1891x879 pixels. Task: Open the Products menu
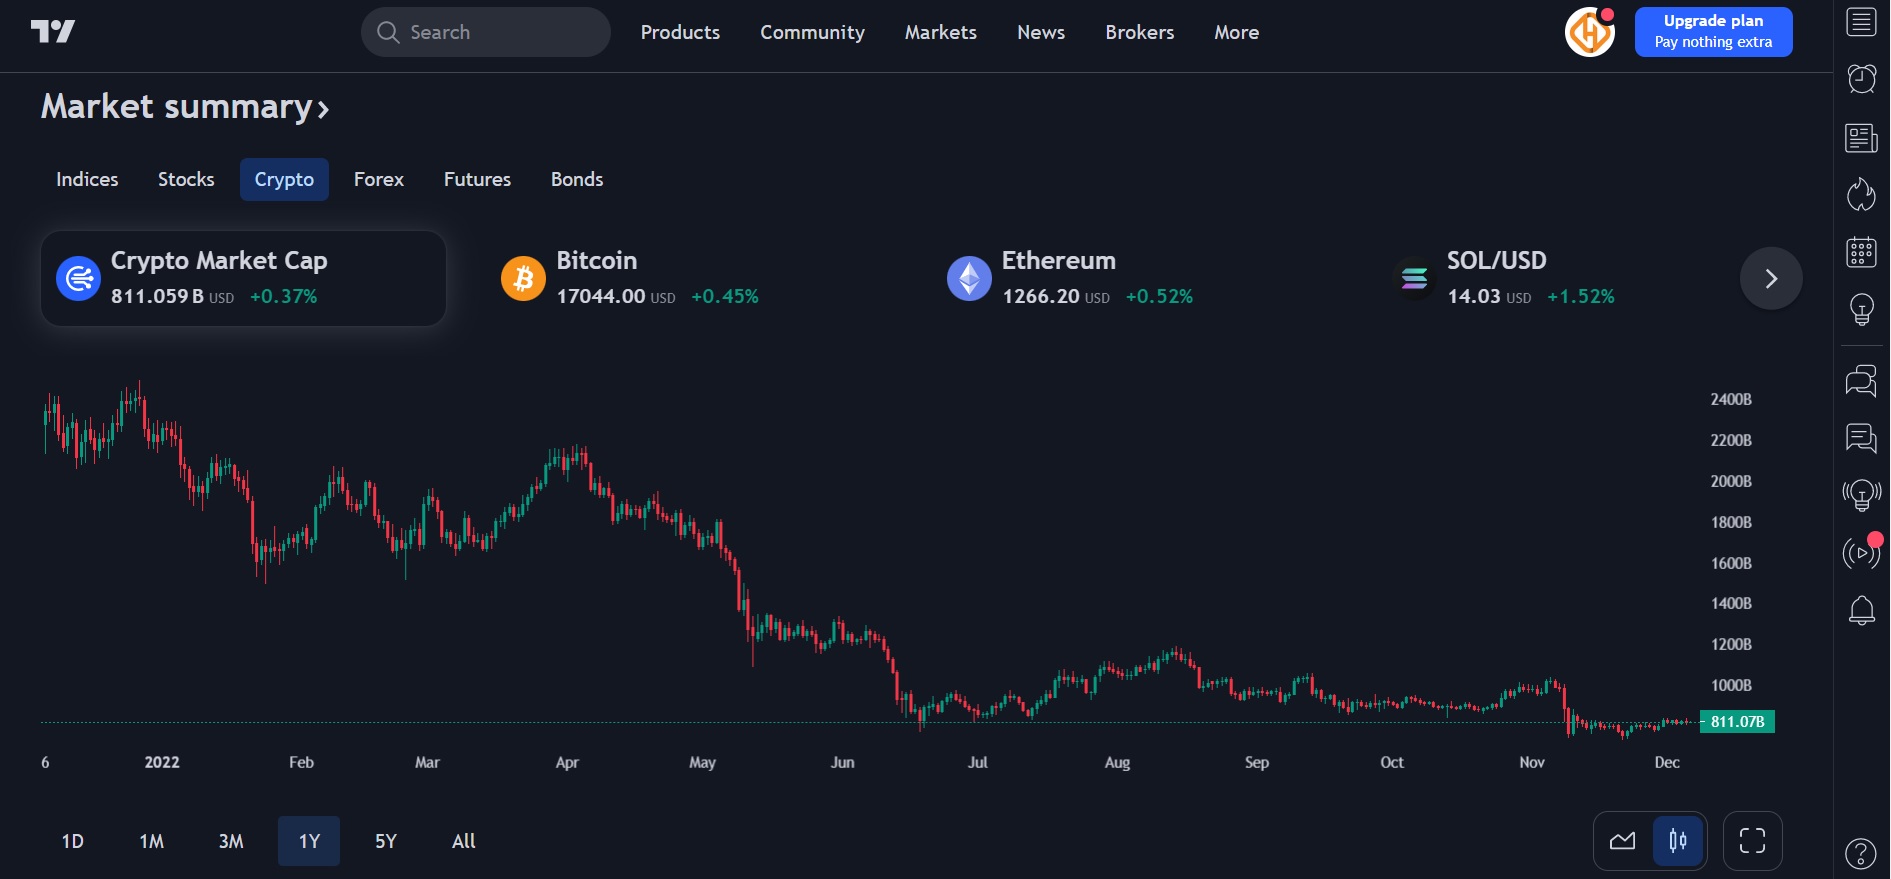[x=680, y=32]
